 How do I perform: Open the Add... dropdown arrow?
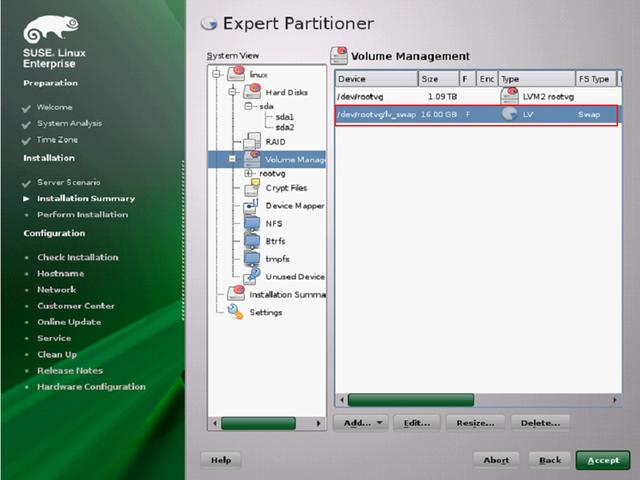(x=380, y=422)
